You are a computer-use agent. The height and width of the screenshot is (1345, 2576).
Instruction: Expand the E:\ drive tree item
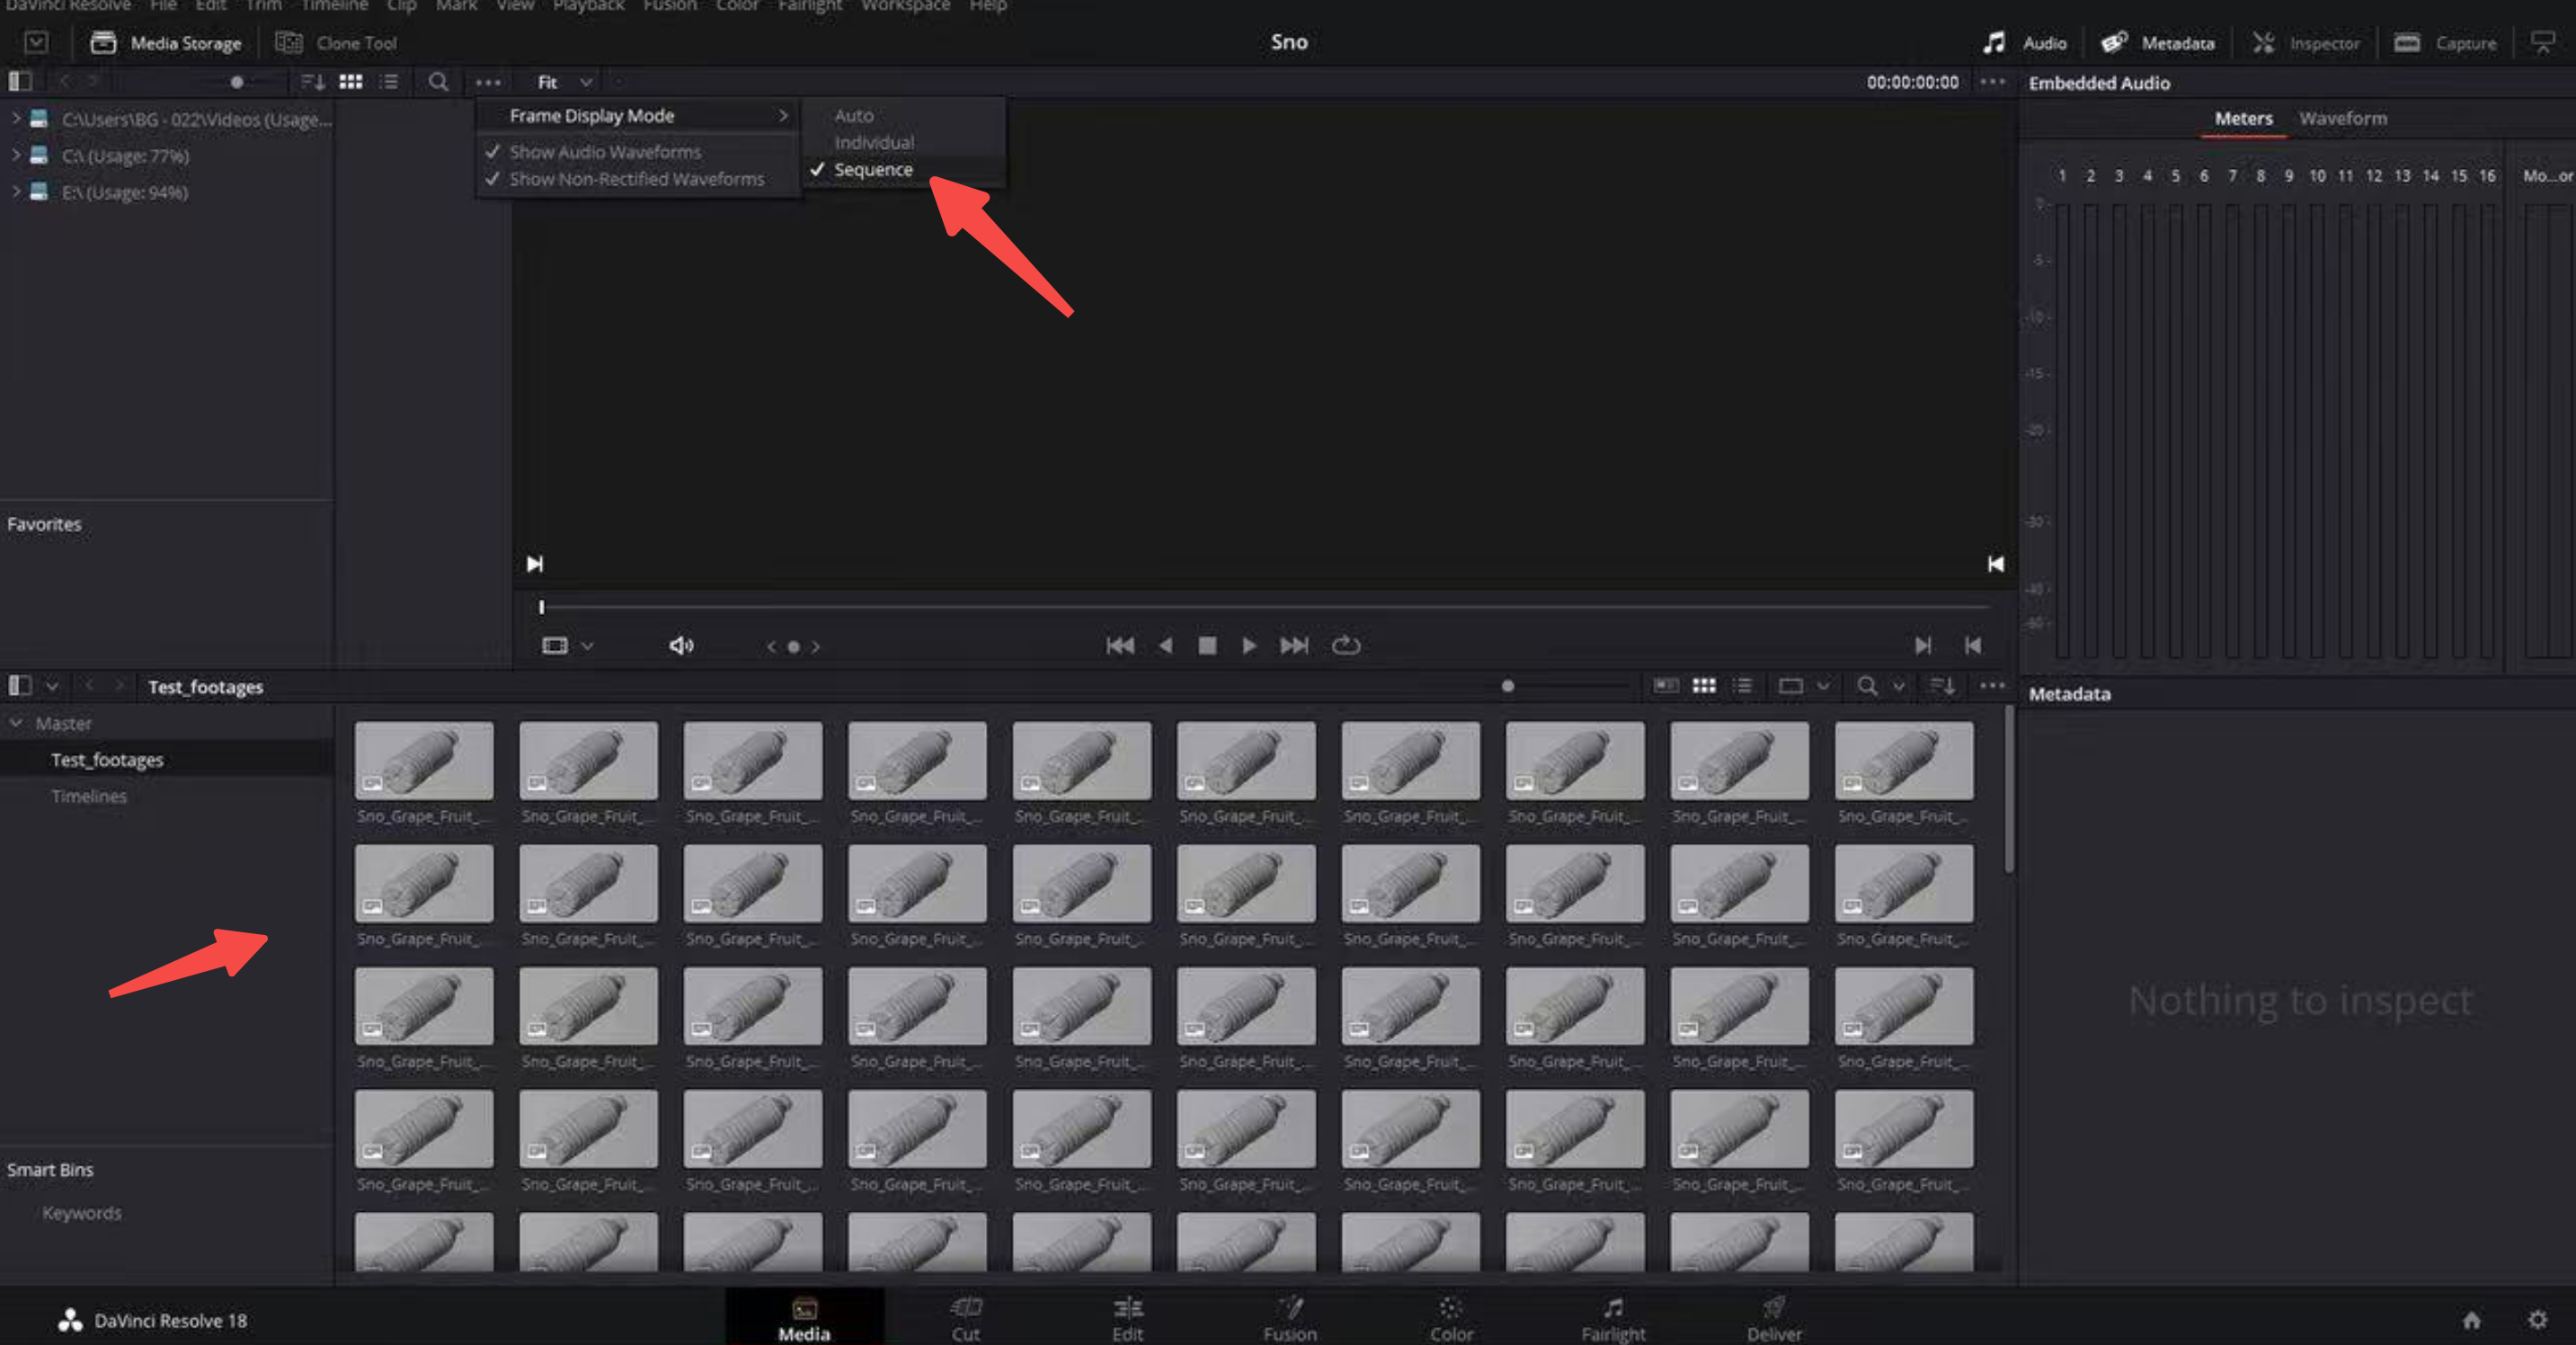[16, 191]
